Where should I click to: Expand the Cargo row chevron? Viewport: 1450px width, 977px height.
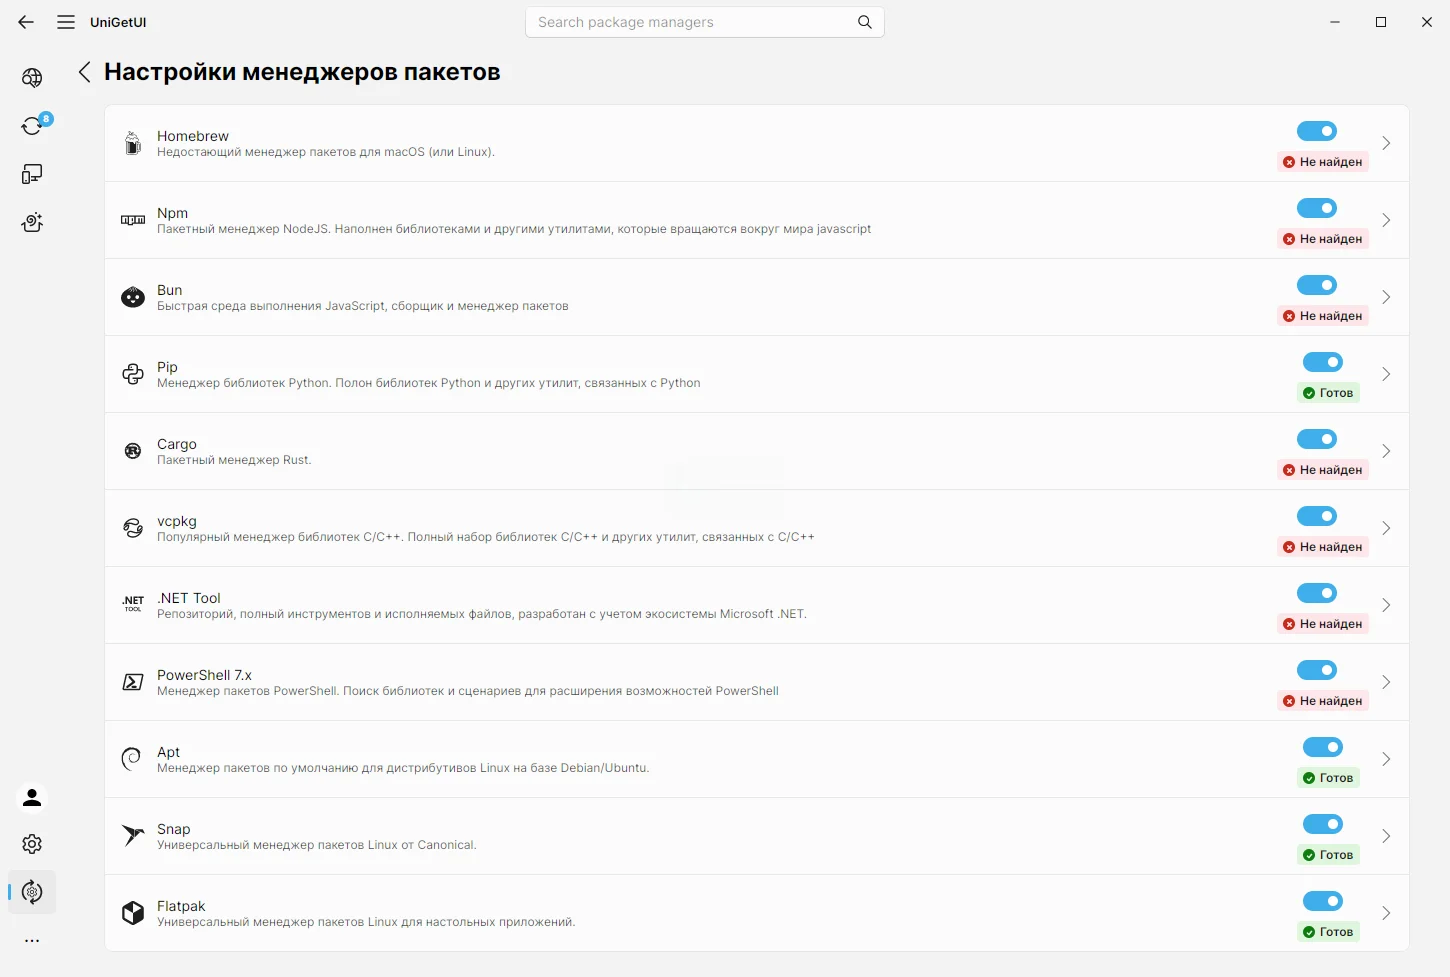[1386, 451]
